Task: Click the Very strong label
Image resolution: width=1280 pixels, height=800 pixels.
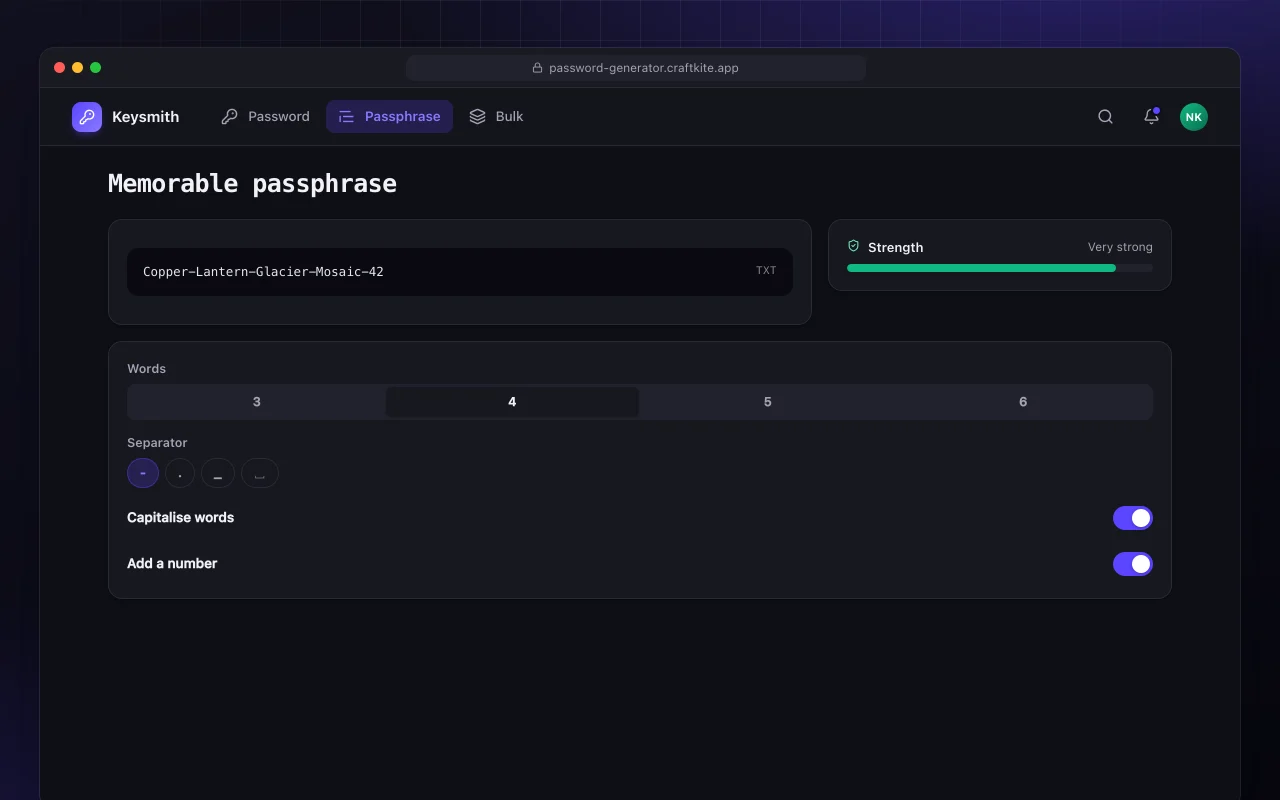Action: [x=1120, y=247]
